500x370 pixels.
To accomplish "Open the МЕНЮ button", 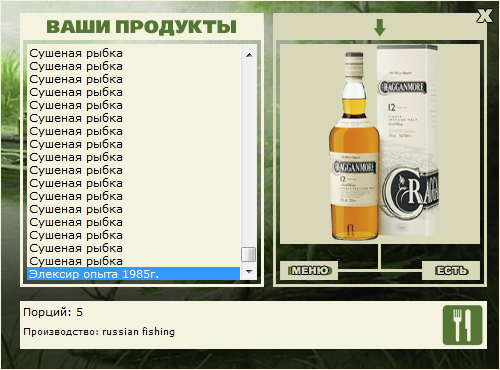I will (309, 270).
